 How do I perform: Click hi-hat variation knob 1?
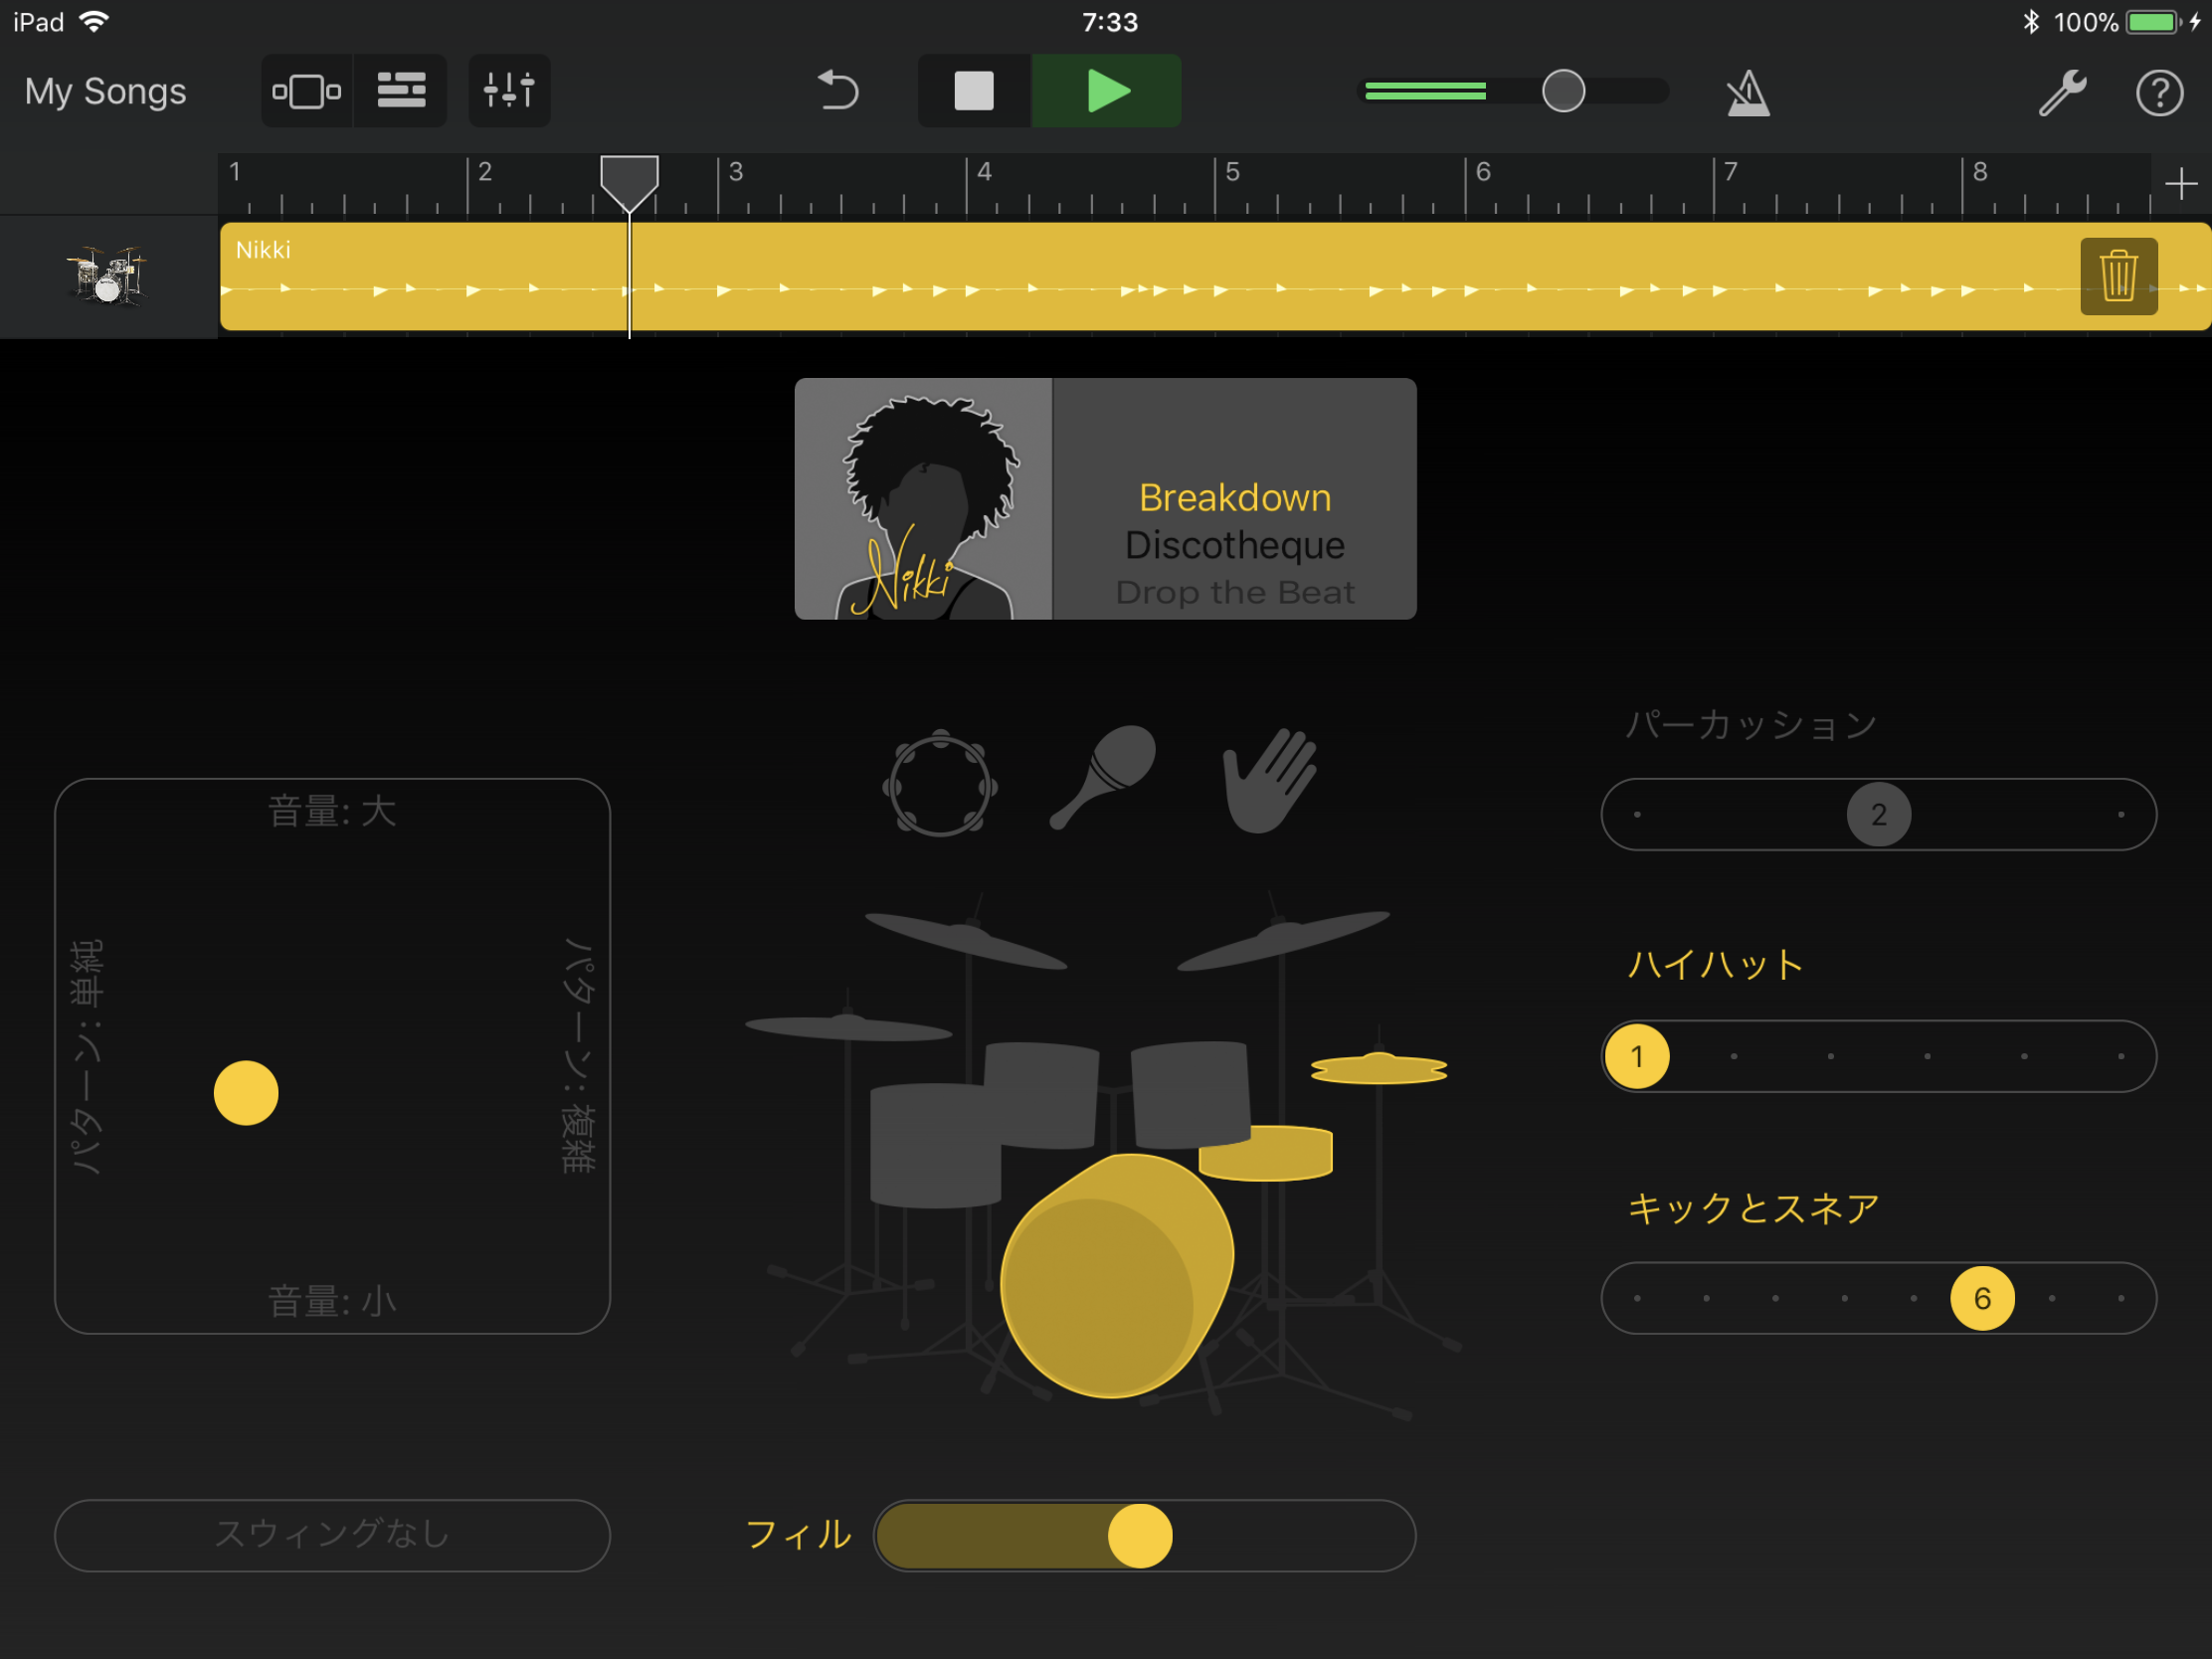(1637, 1057)
